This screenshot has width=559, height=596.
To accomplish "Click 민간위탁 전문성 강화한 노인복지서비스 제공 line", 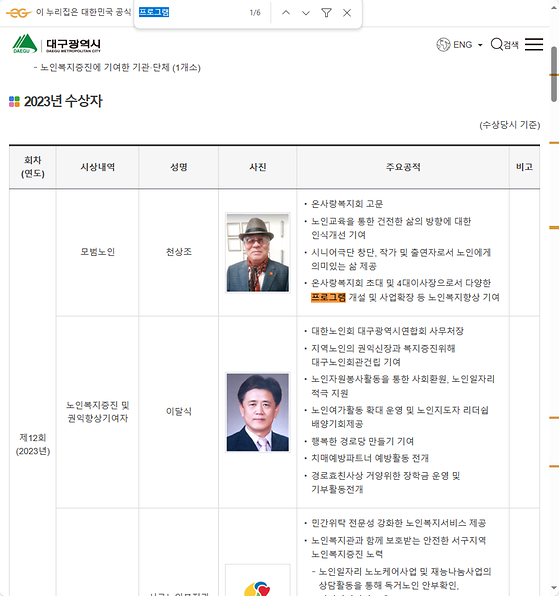I will click(398, 523).
